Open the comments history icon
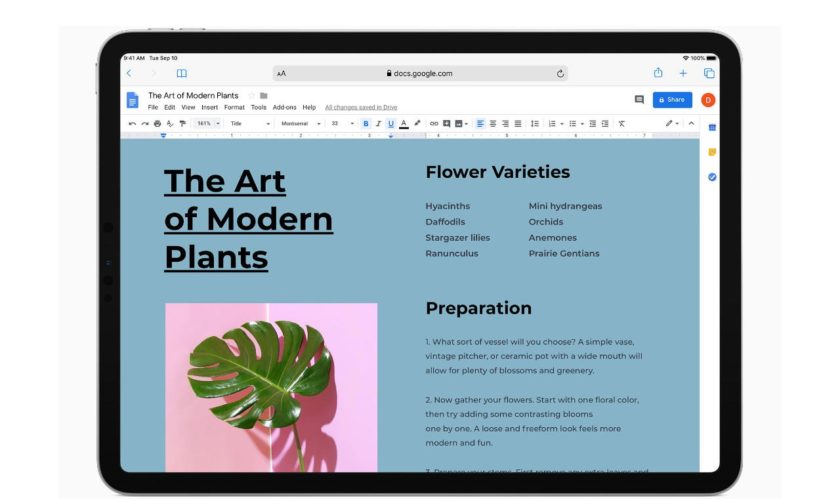This screenshot has width=840, height=500. click(x=639, y=100)
